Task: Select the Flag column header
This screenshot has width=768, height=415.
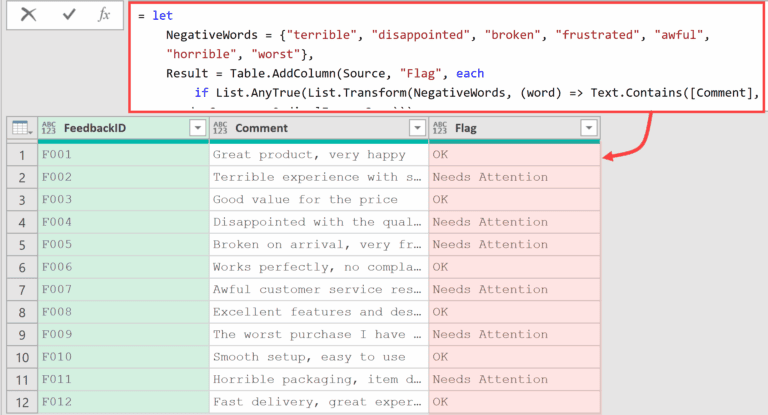Action: [x=514, y=128]
